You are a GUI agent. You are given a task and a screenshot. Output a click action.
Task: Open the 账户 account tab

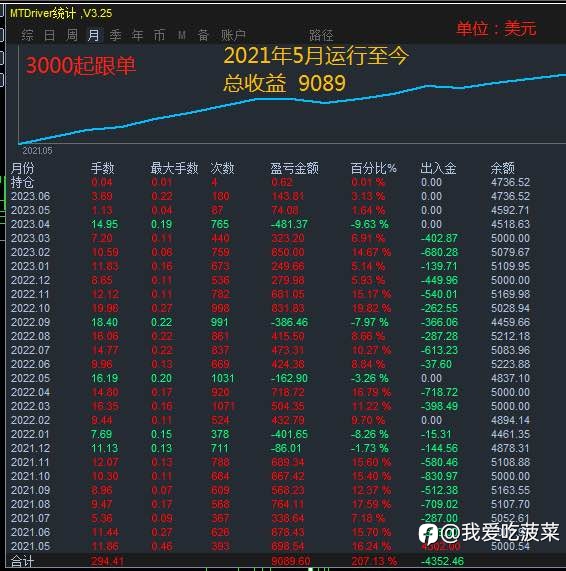(x=233, y=35)
